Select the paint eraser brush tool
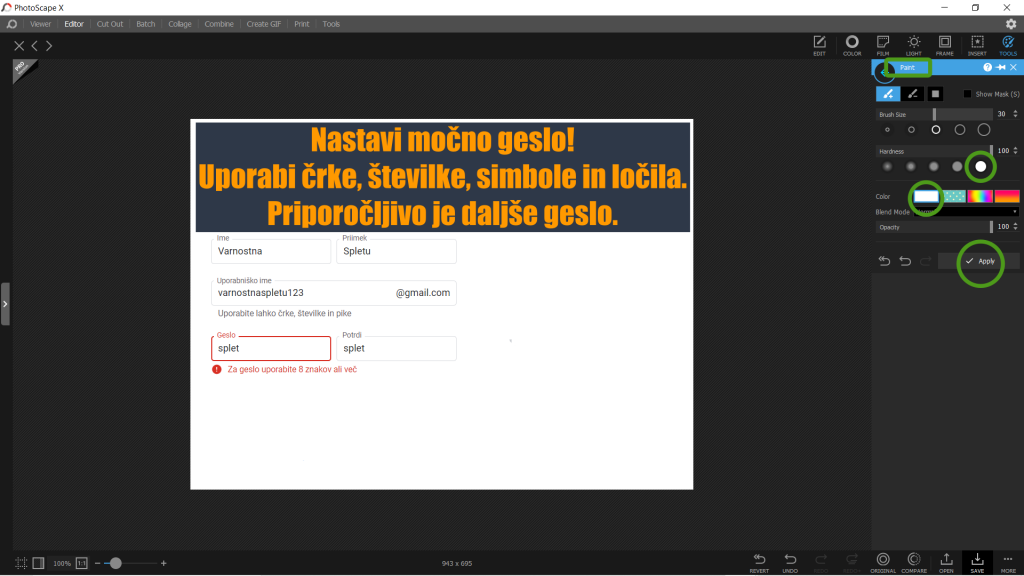This screenshot has height=576, width=1024. click(912, 94)
